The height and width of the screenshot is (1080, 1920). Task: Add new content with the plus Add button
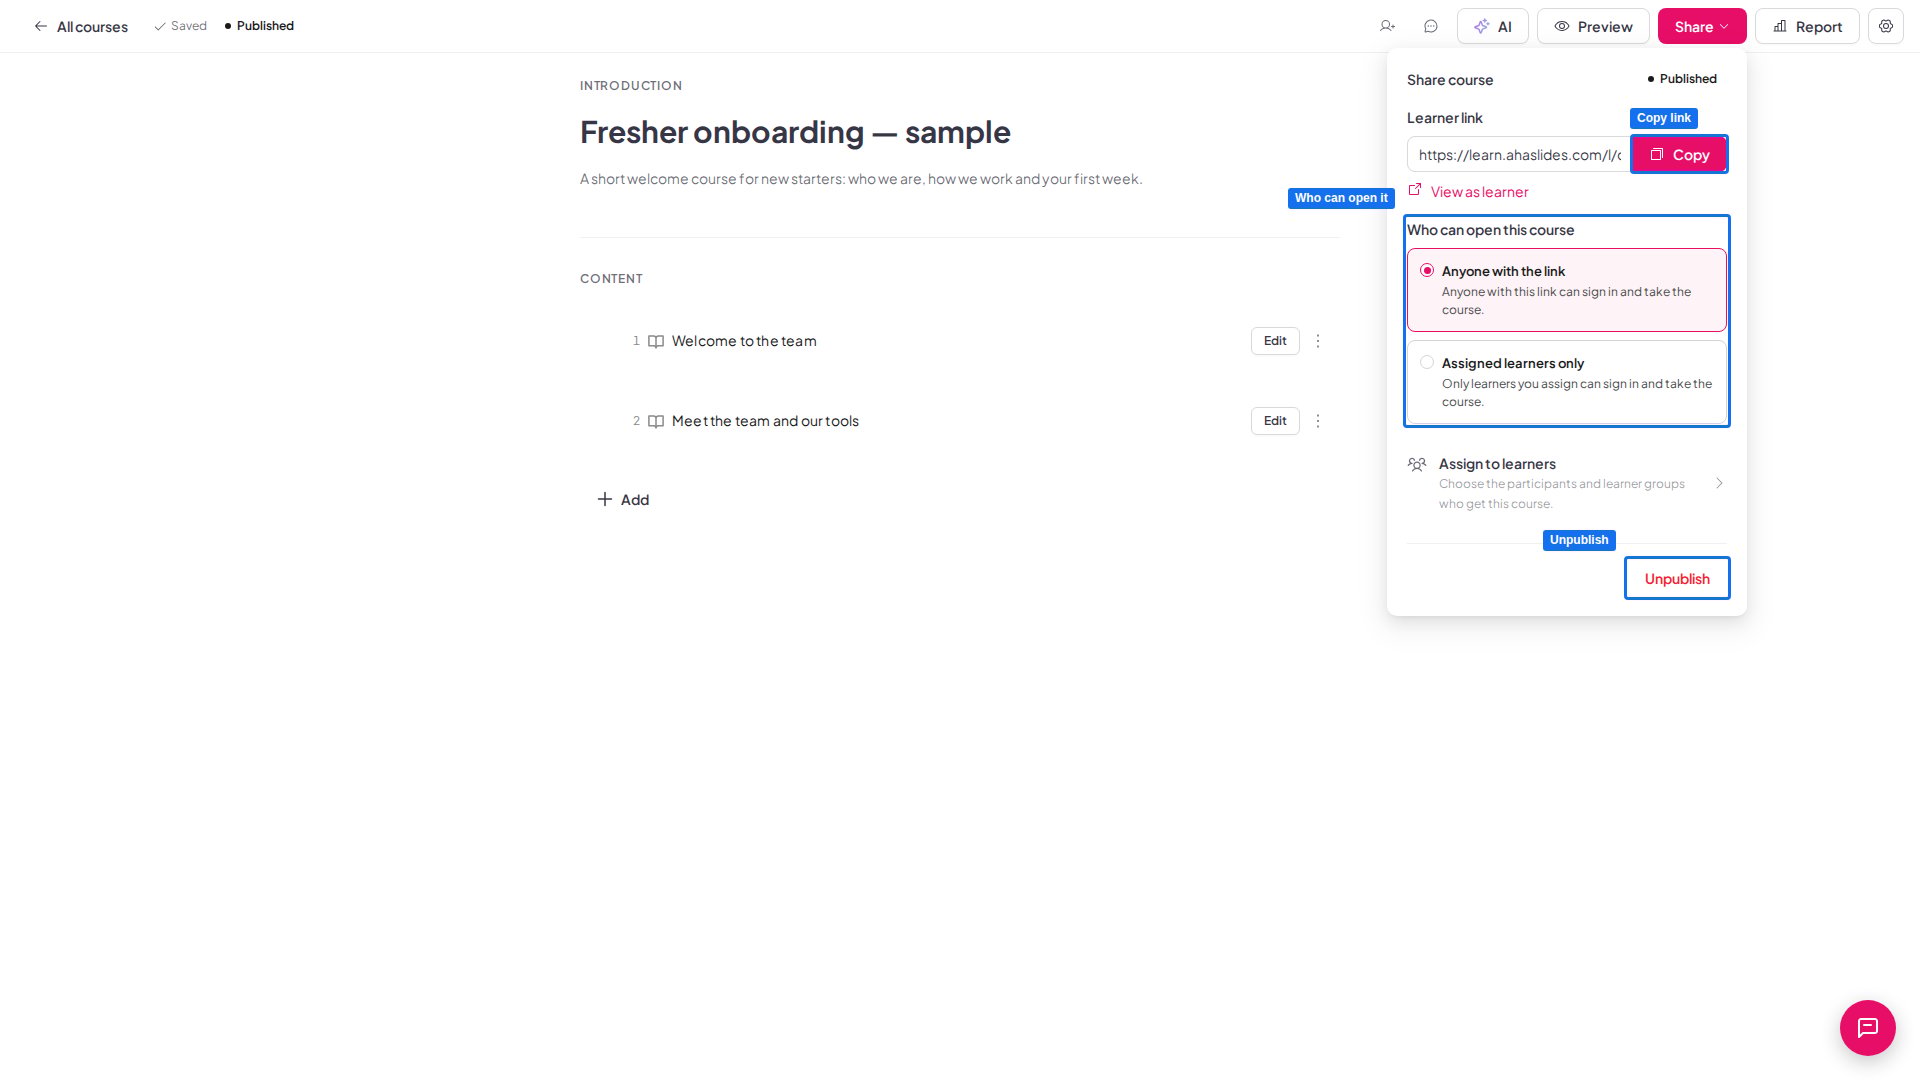pyautogui.click(x=623, y=499)
